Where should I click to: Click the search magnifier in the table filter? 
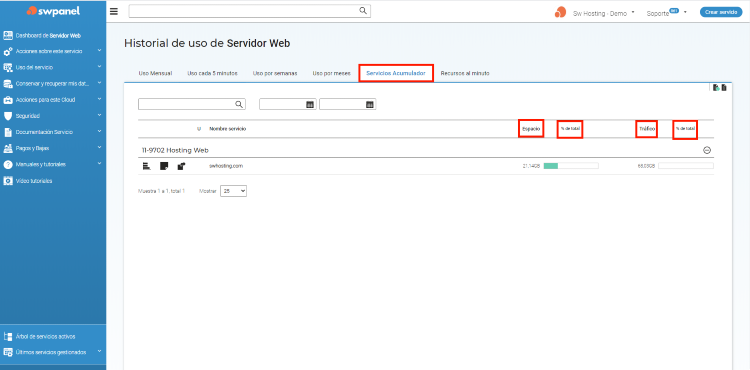click(x=239, y=104)
